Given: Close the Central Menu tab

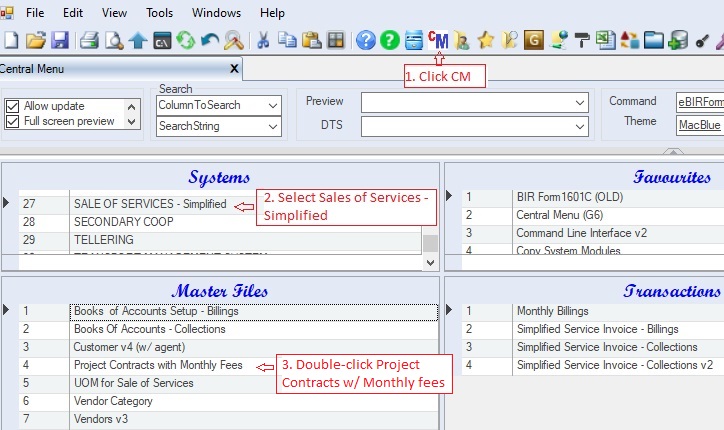Looking at the screenshot, I should 234,68.
